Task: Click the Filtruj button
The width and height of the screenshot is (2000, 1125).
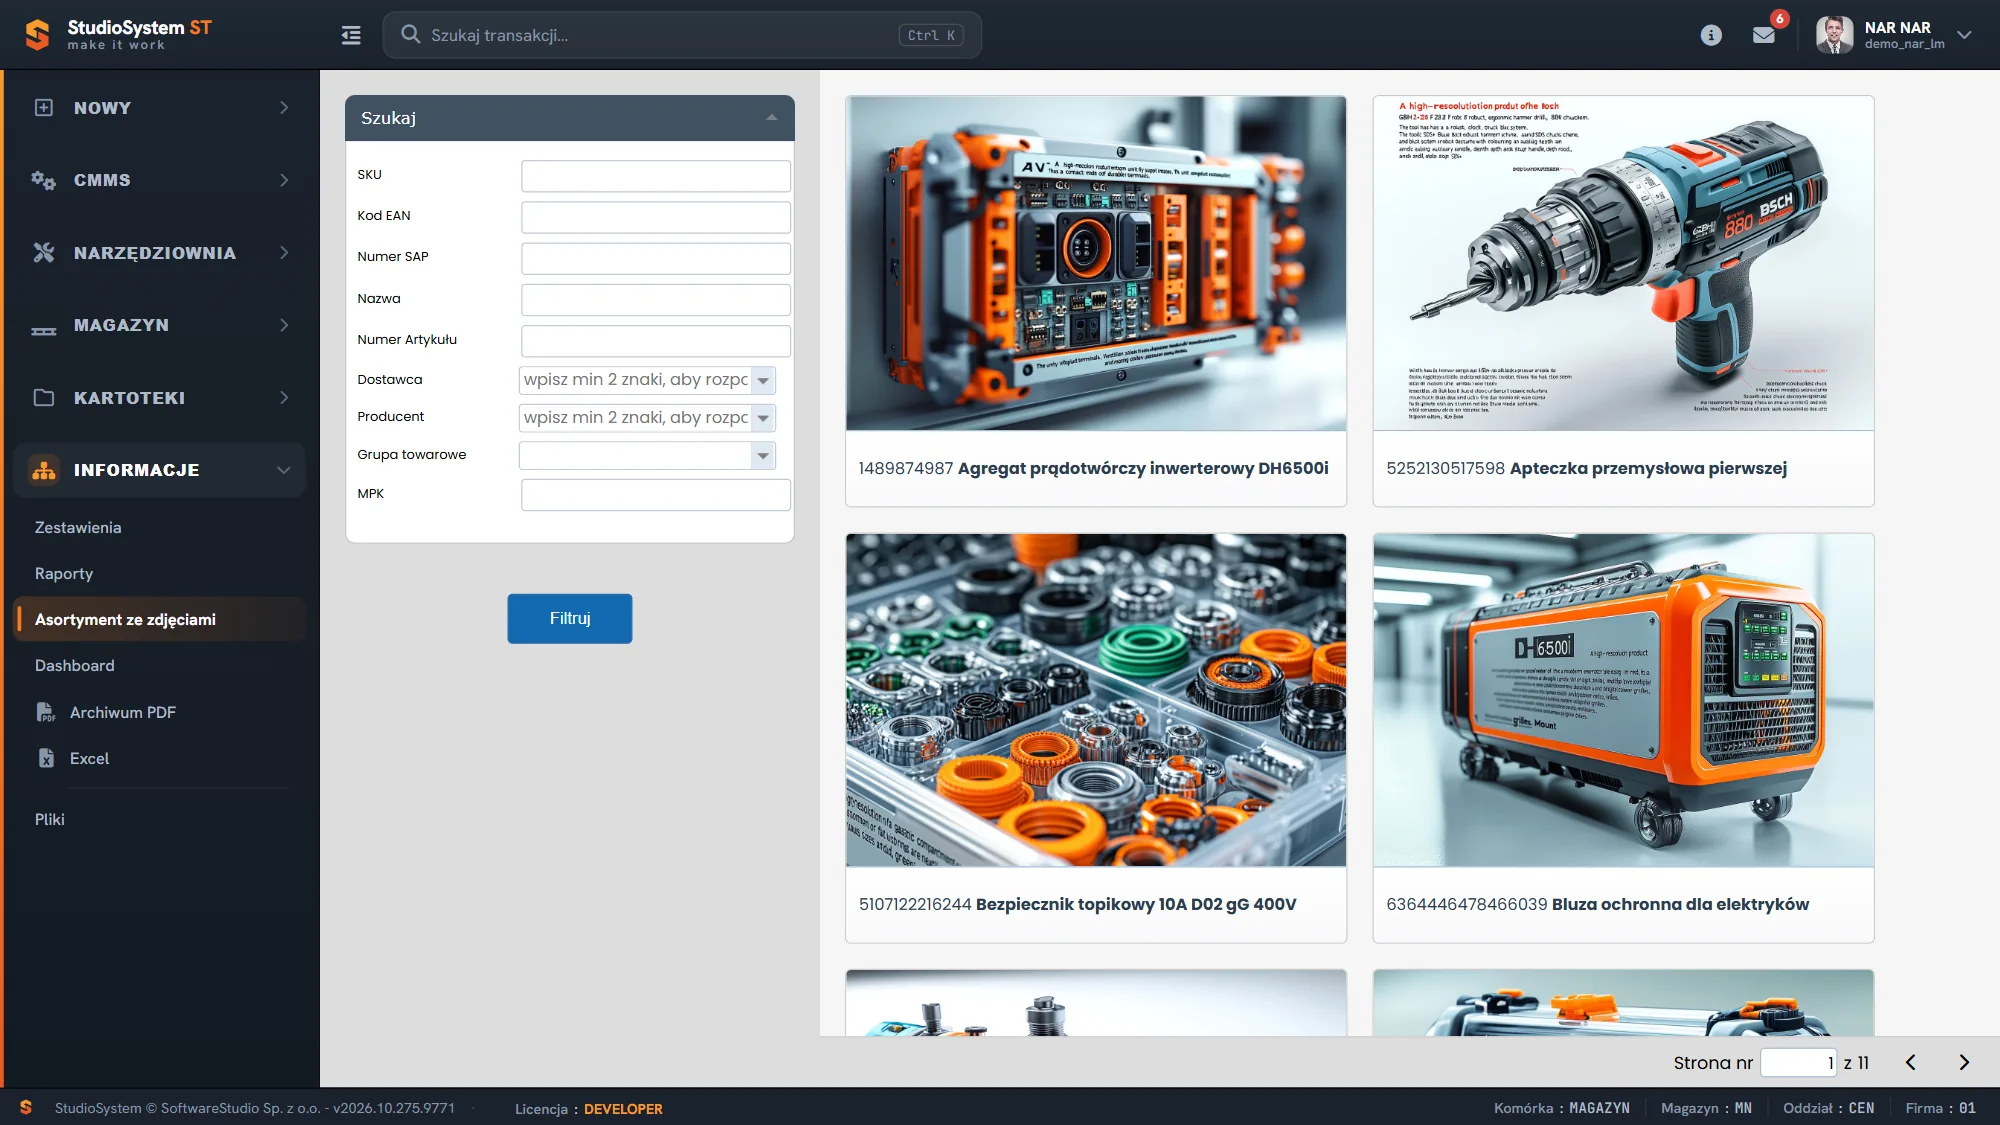Action: tap(570, 618)
